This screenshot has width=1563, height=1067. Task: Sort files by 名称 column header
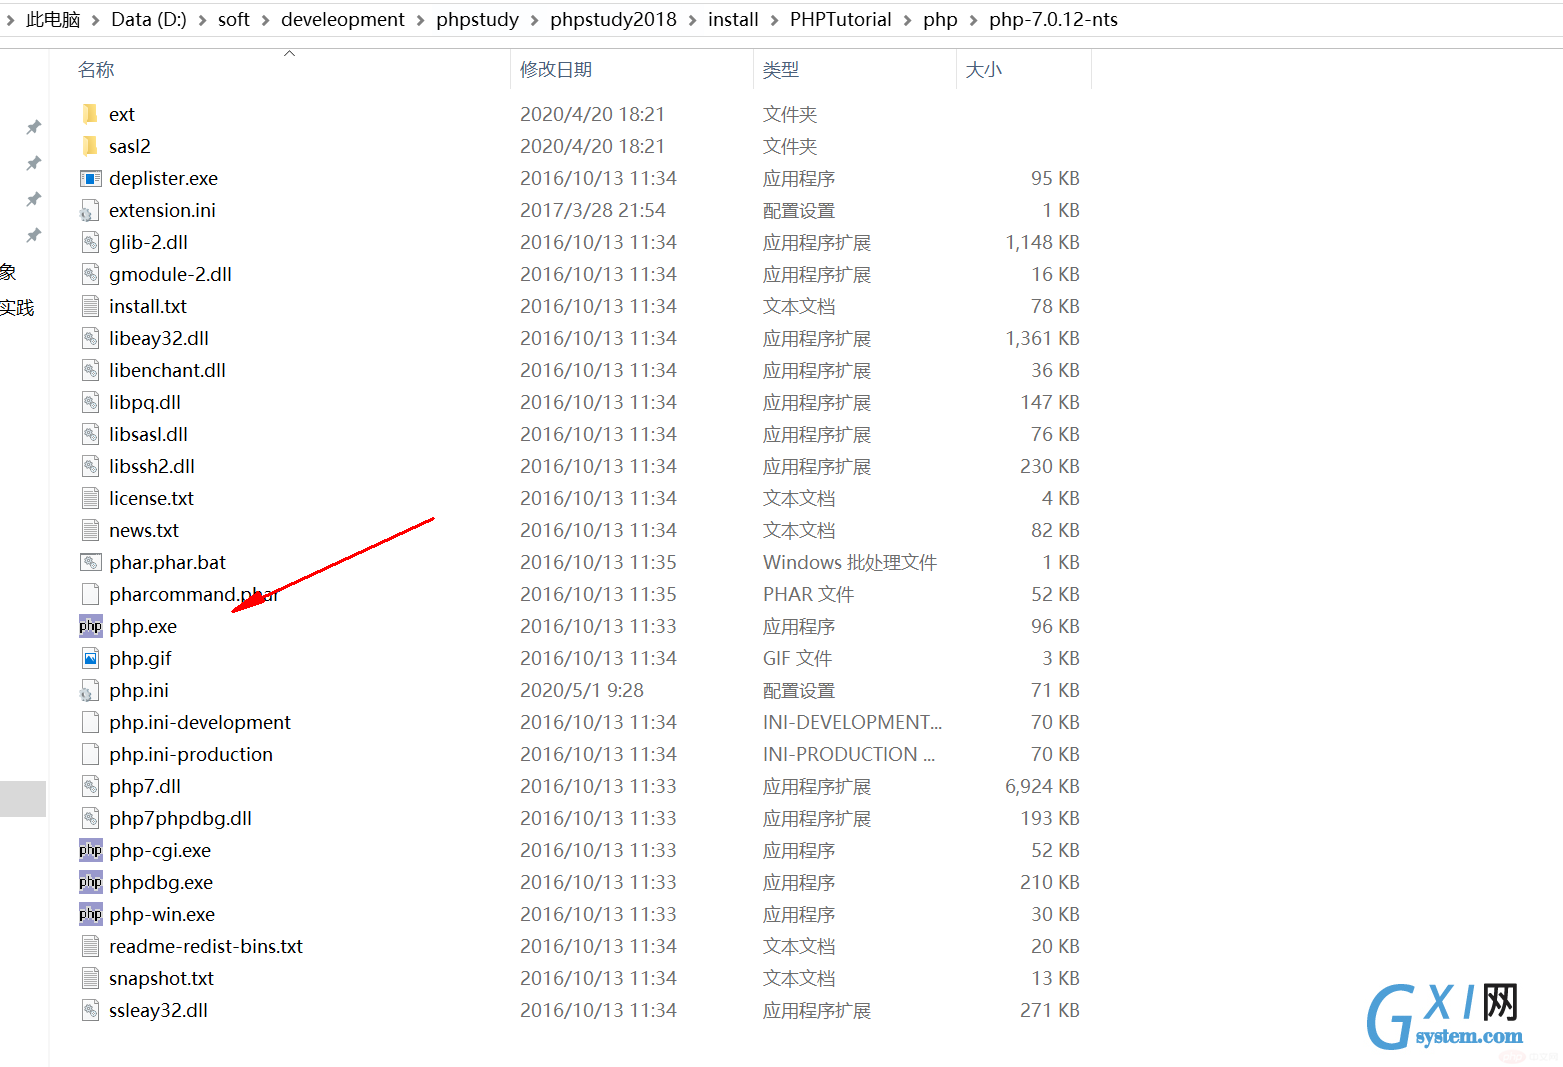point(96,70)
